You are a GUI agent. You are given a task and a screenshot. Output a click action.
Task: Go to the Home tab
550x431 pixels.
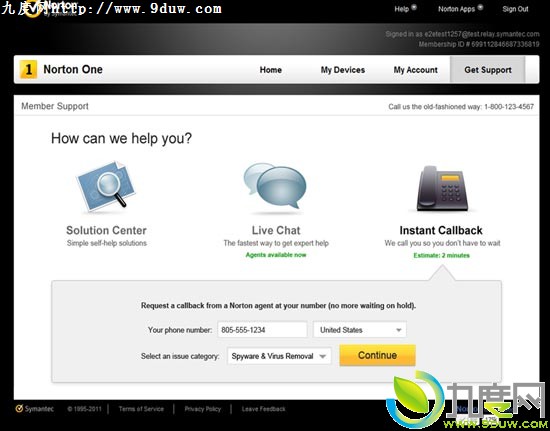270,70
